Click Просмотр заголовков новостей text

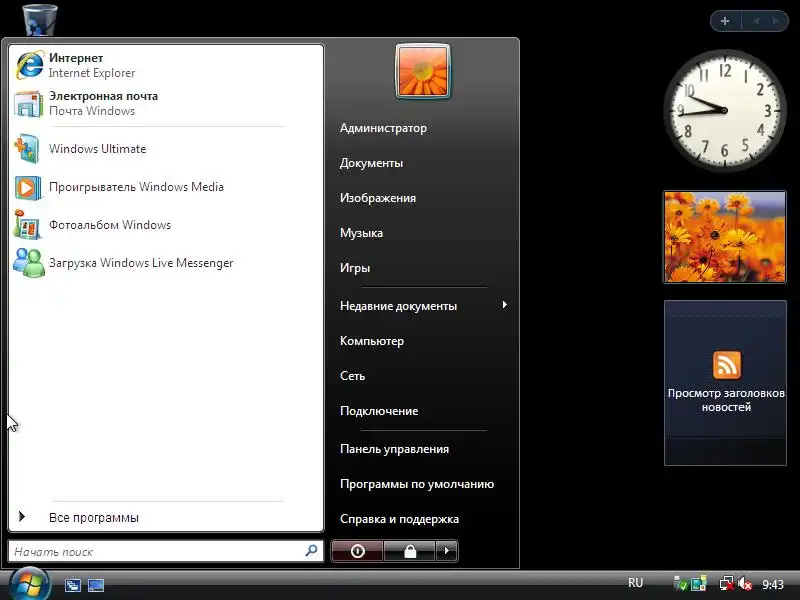[x=726, y=400]
